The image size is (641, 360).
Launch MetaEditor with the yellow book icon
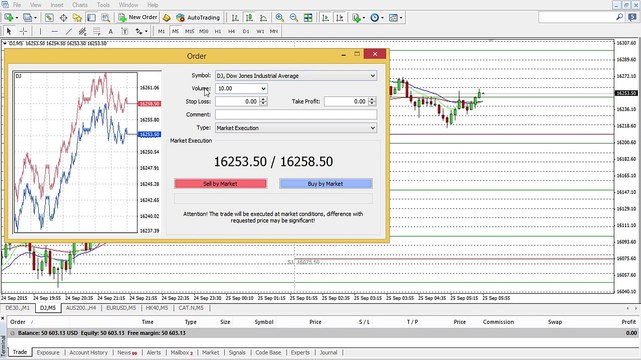point(166,18)
